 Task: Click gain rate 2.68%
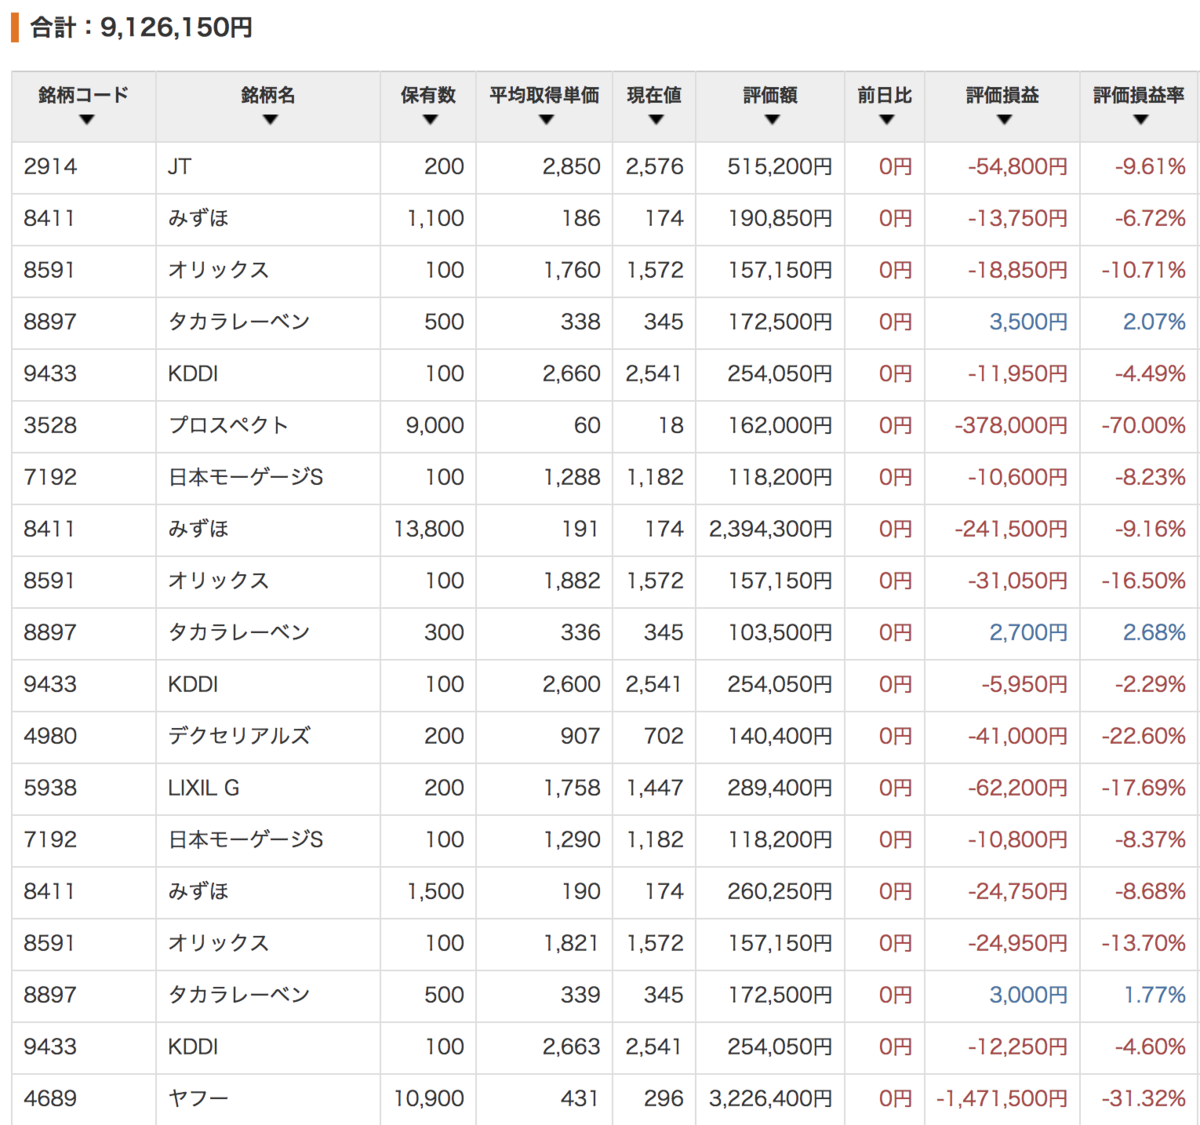(1154, 633)
